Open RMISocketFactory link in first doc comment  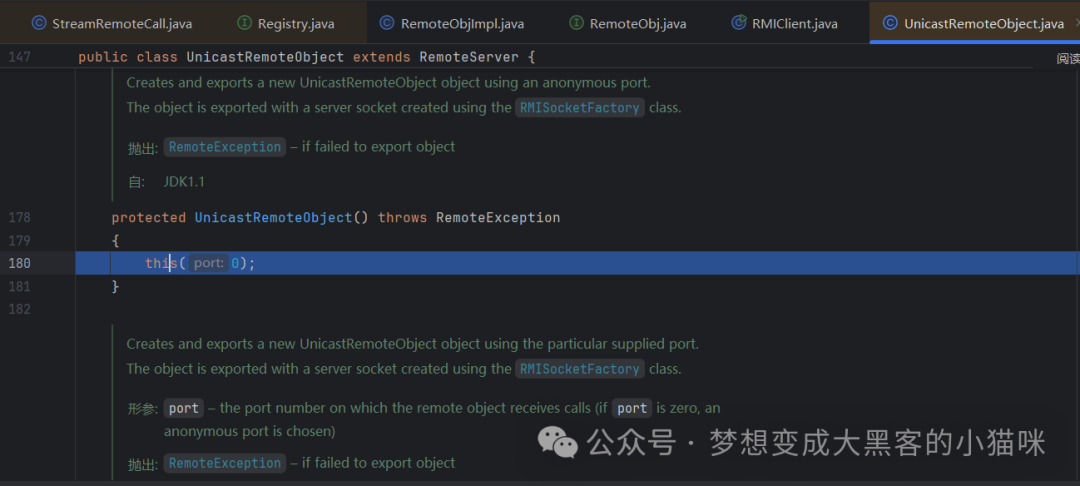click(x=580, y=108)
